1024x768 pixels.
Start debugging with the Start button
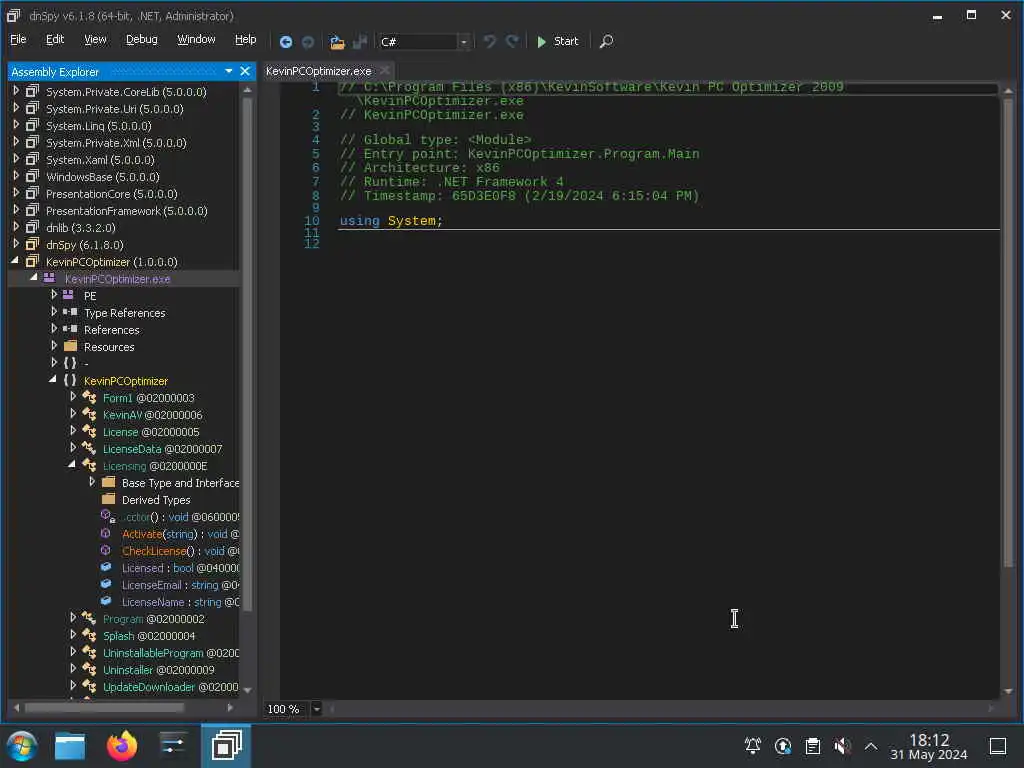pos(558,41)
